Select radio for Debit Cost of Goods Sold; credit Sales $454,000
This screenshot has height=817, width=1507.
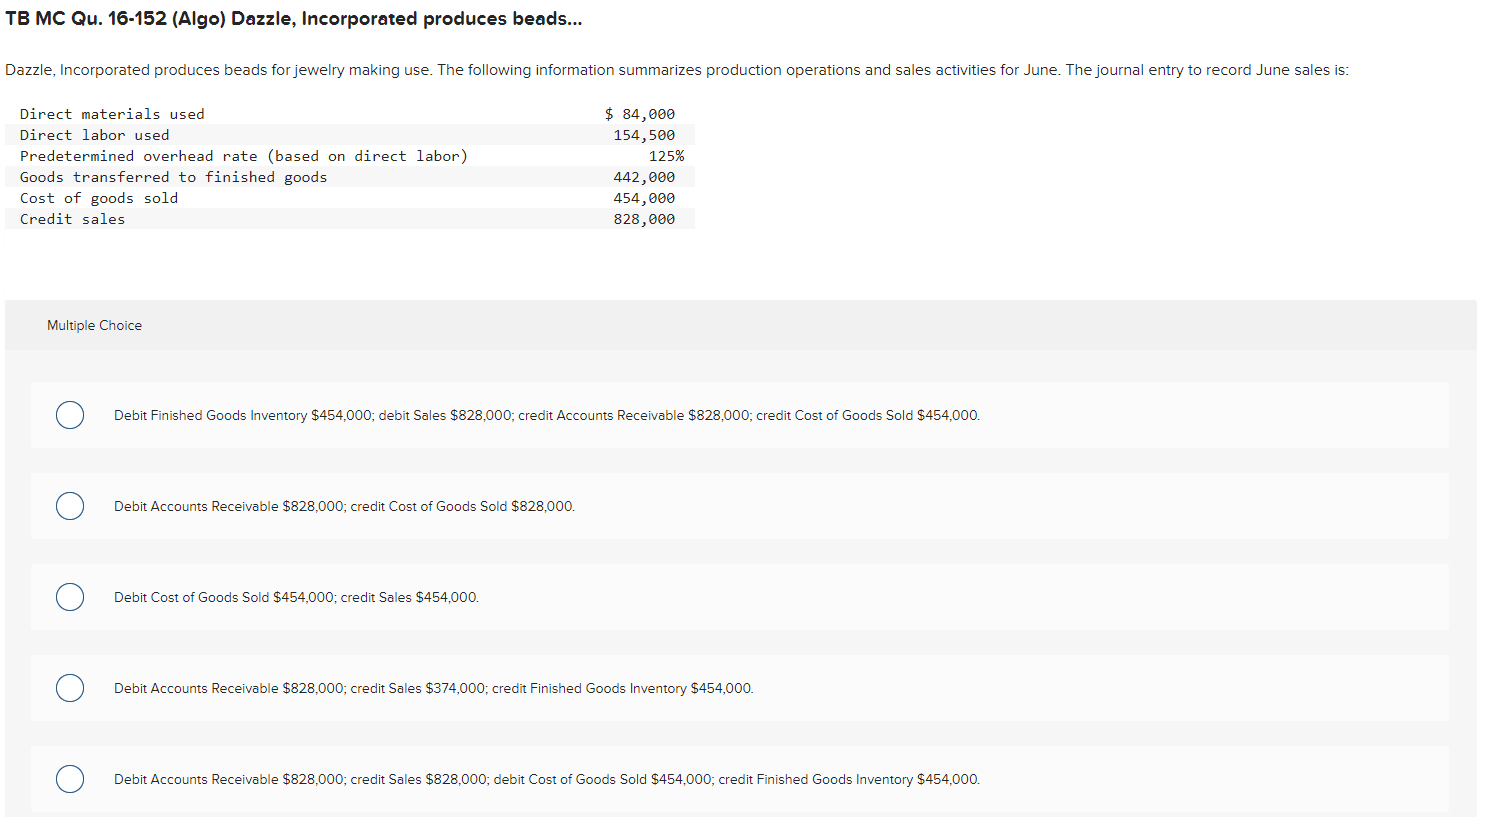[x=70, y=597]
